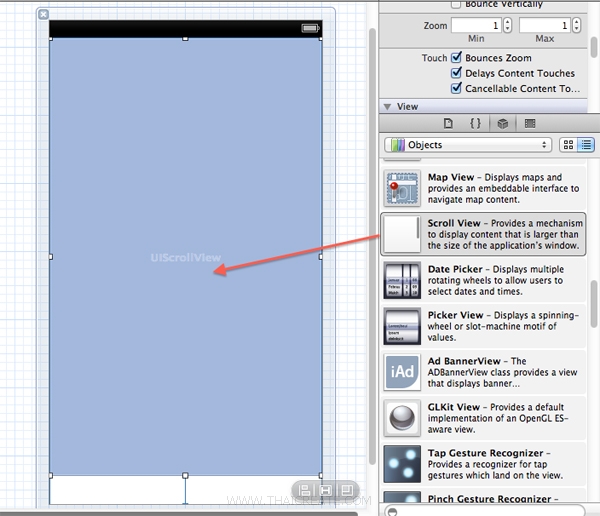Toggle the Bounces Zoom checkbox
600x516 pixels.
point(456,57)
